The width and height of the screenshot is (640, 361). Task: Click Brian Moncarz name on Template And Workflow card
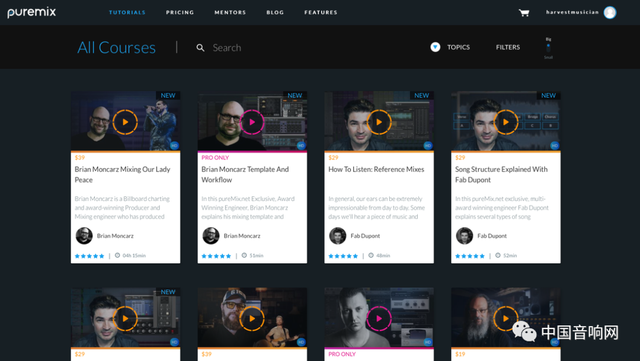tap(242, 236)
